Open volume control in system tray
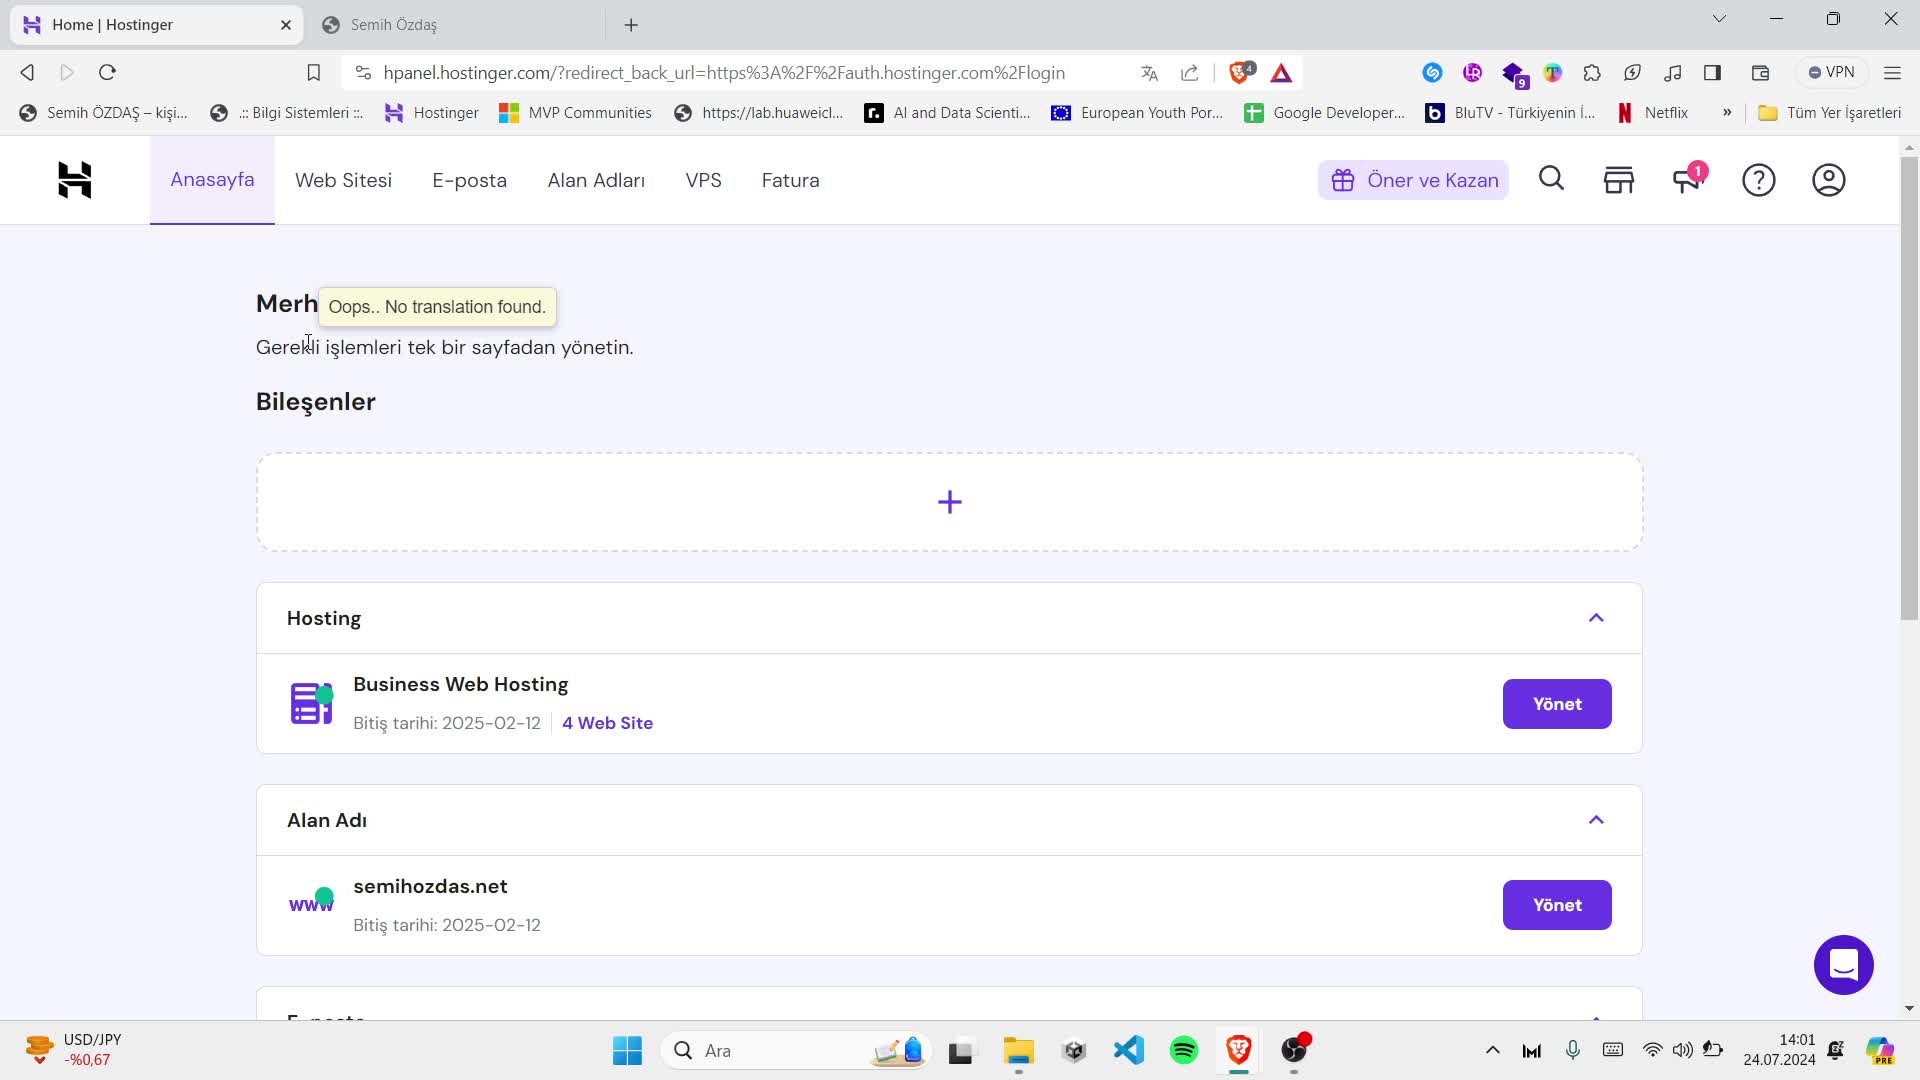The width and height of the screenshot is (1920, 1080). pos(1683,1050)
